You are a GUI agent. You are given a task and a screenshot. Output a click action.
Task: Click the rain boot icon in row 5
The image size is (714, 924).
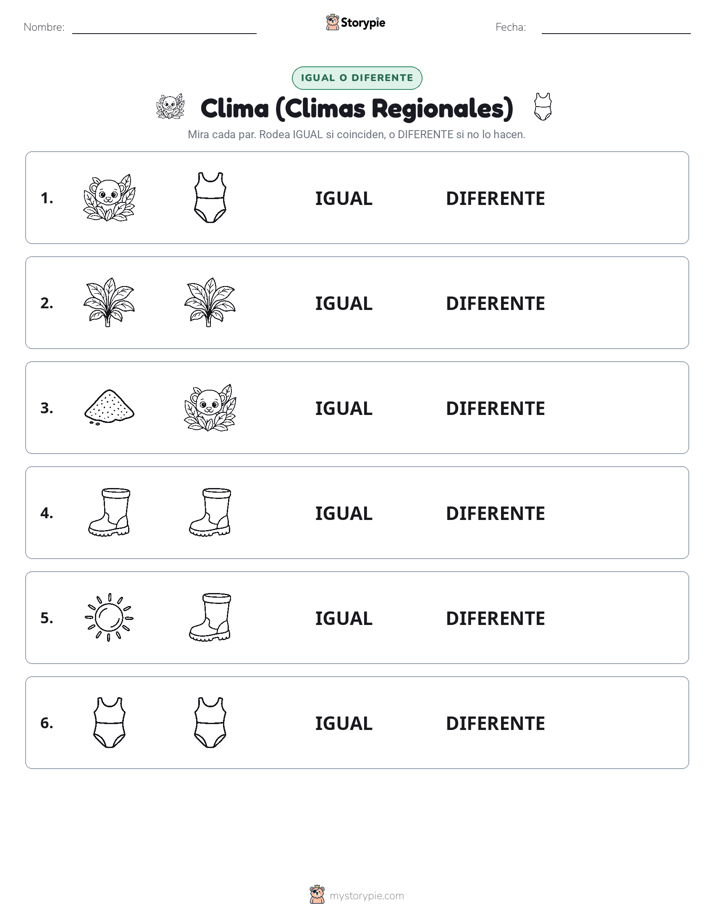tap(210, 617)
